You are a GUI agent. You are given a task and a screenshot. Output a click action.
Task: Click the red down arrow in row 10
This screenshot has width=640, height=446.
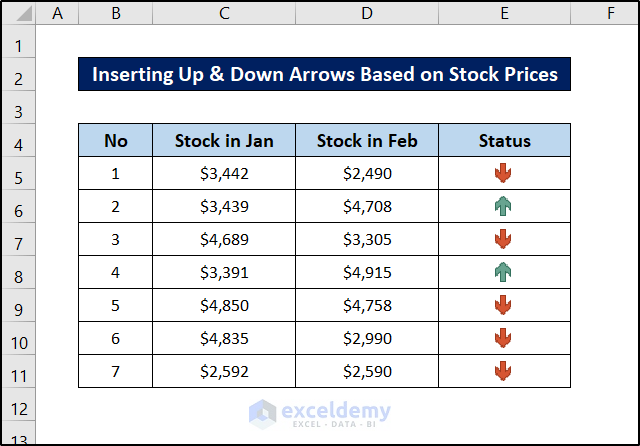[x=503, y=339]
